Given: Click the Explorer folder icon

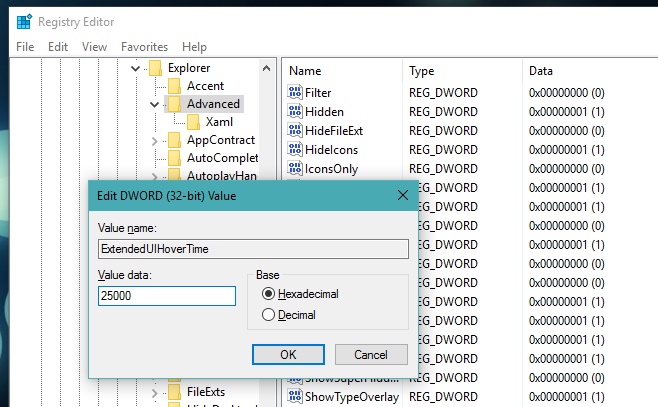Looking at the screenshot, I should [x=155, y=68].
